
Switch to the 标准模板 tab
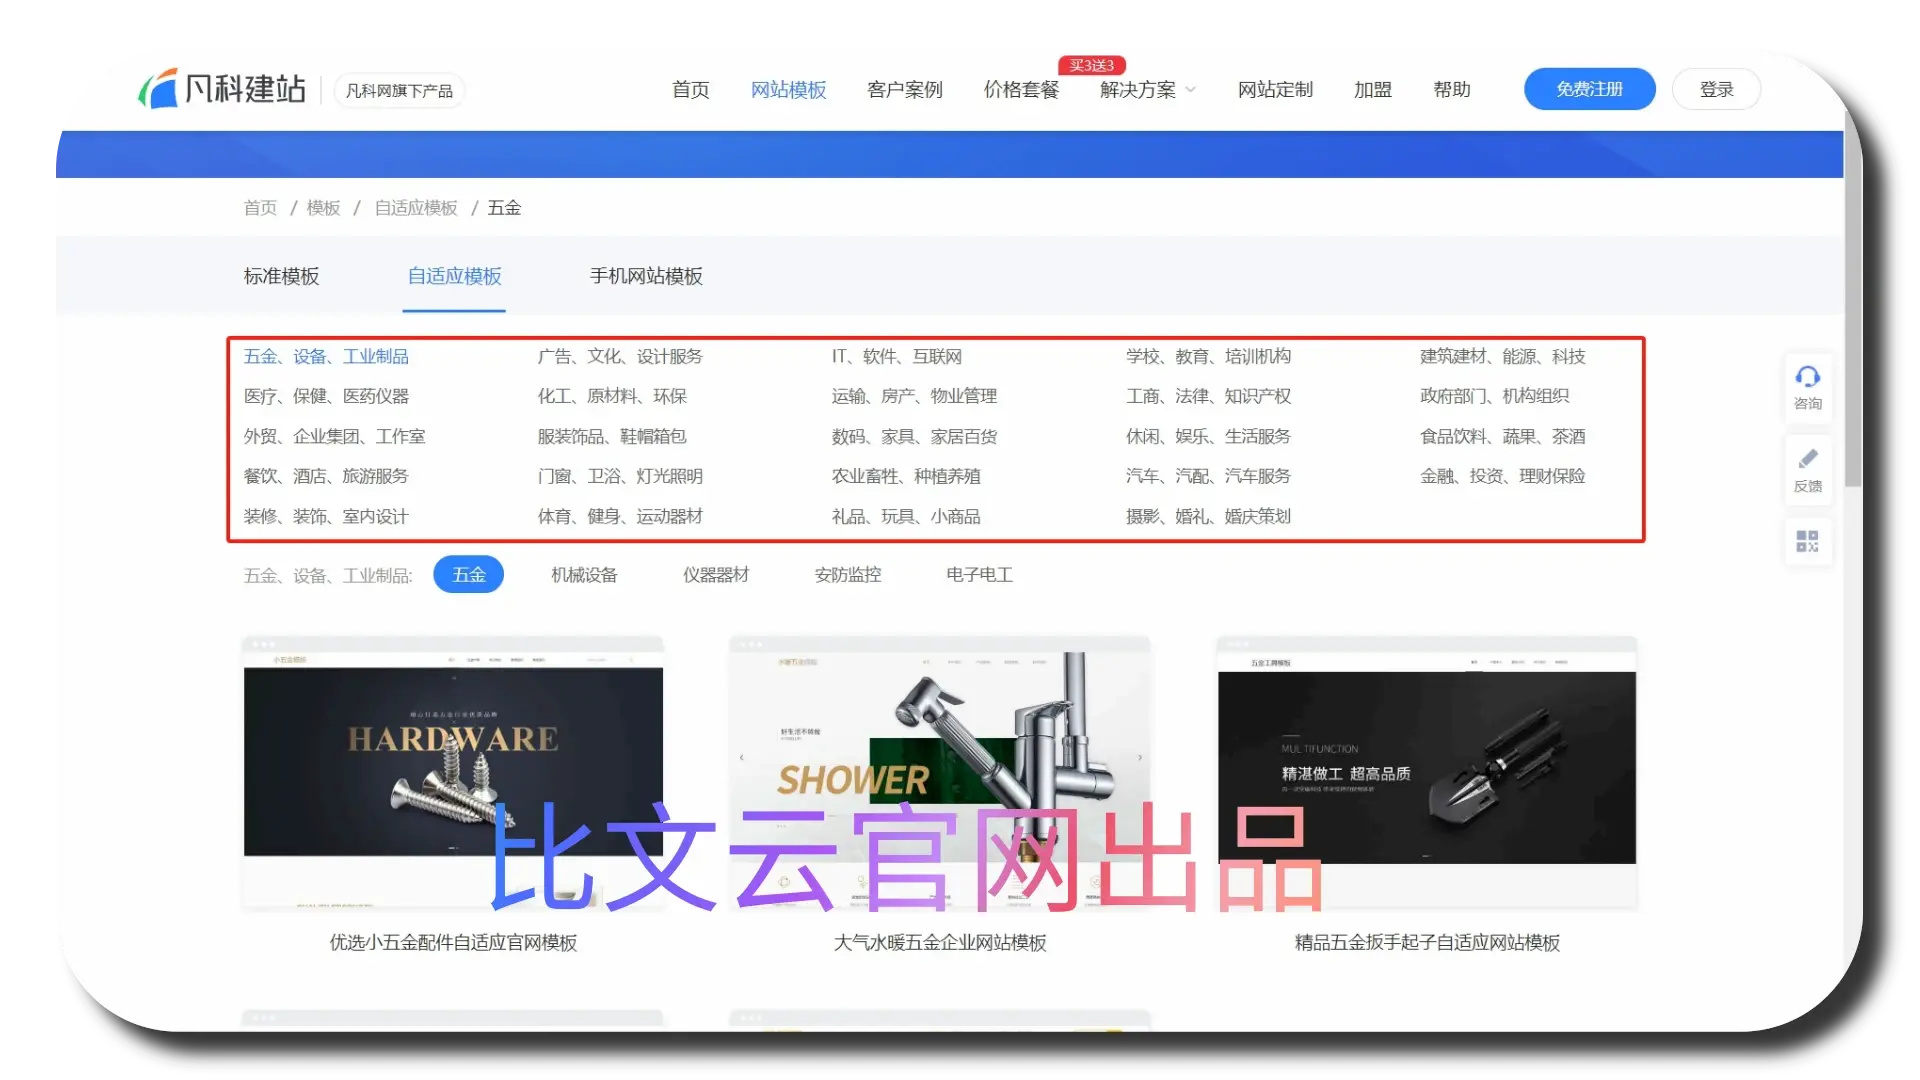point(281,276)
